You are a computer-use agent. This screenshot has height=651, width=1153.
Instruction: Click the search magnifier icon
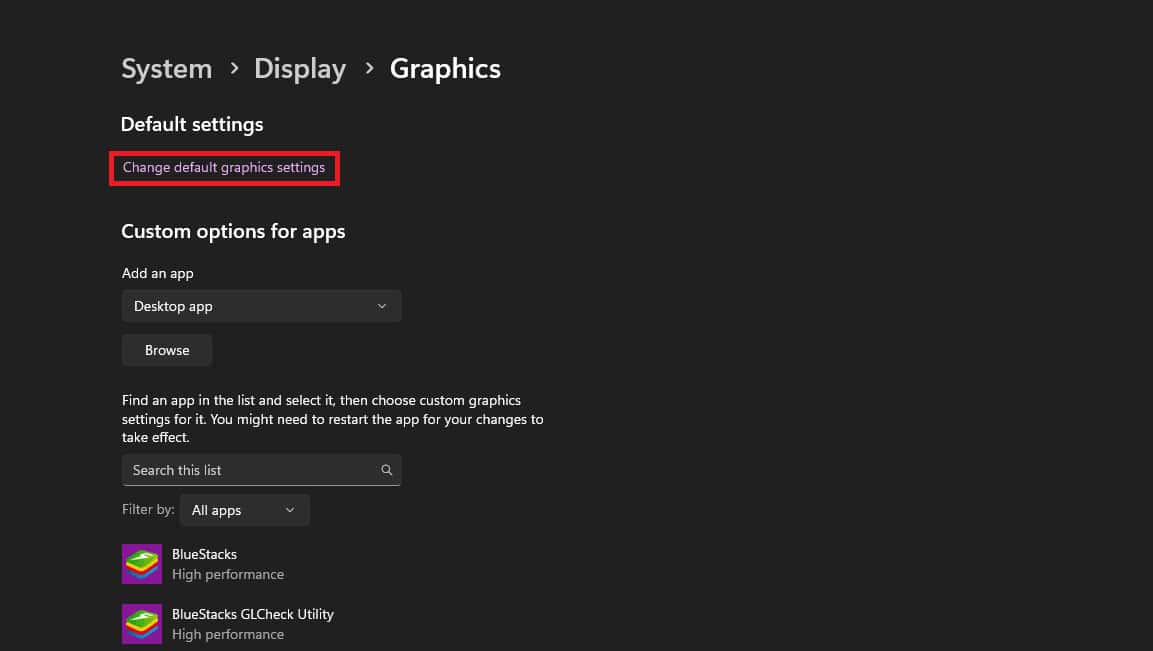(387, 470)
